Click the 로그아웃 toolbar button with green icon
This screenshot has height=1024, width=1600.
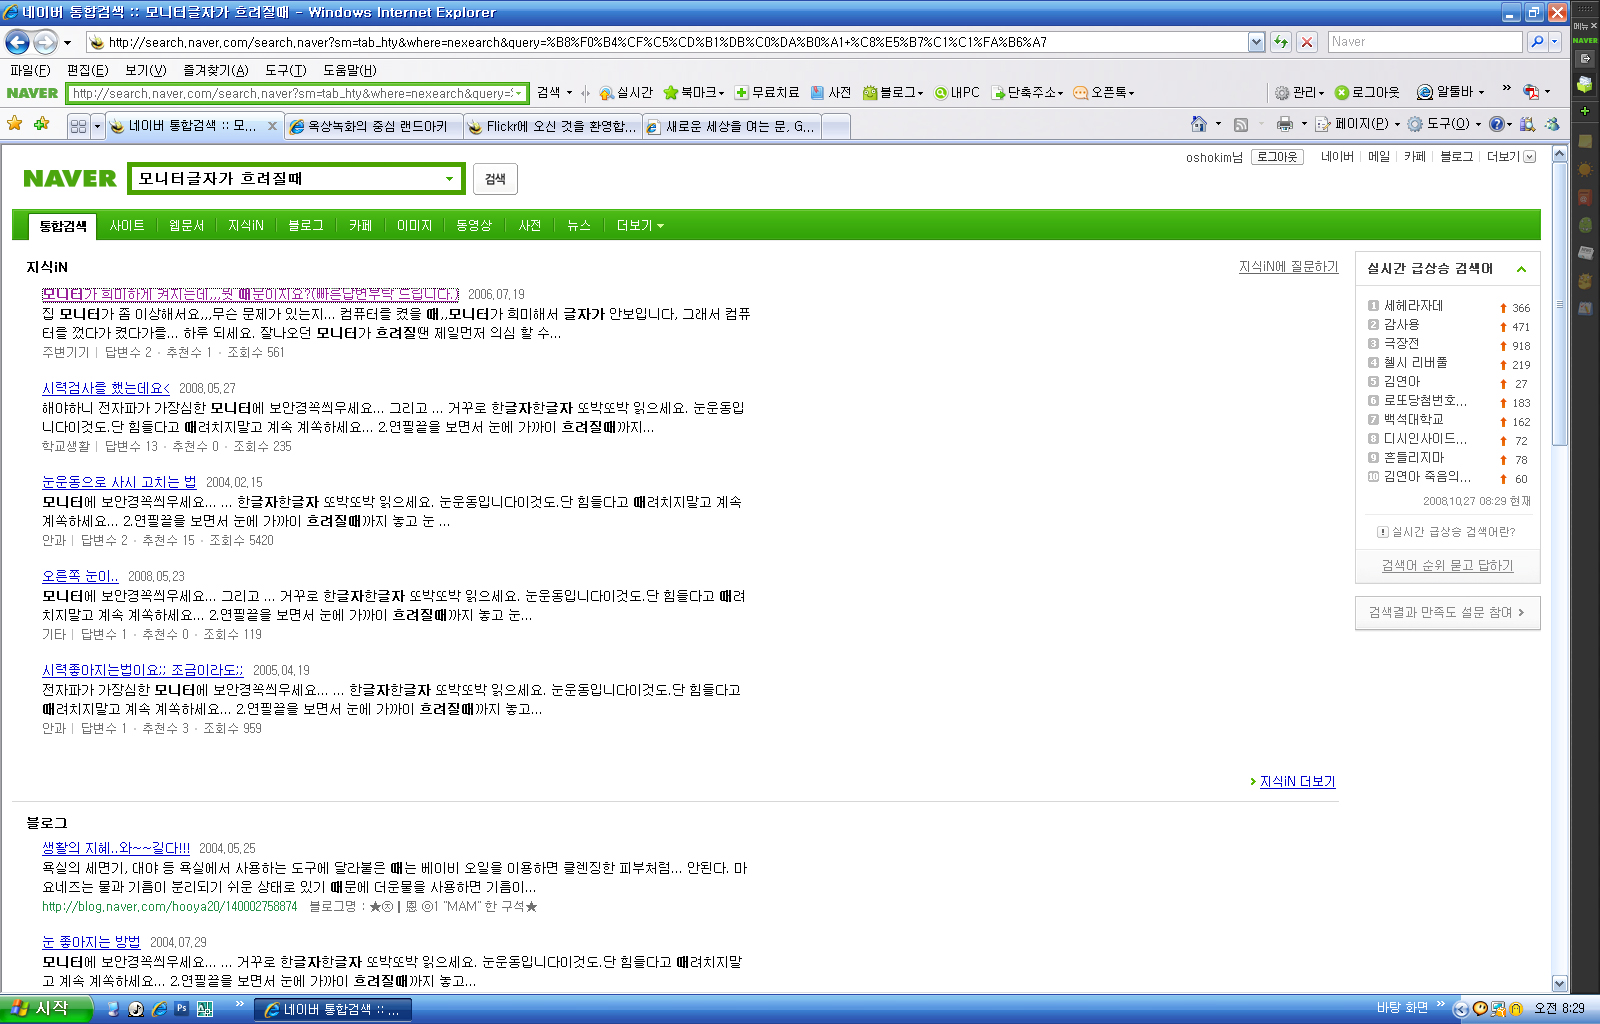point(1367,93)
